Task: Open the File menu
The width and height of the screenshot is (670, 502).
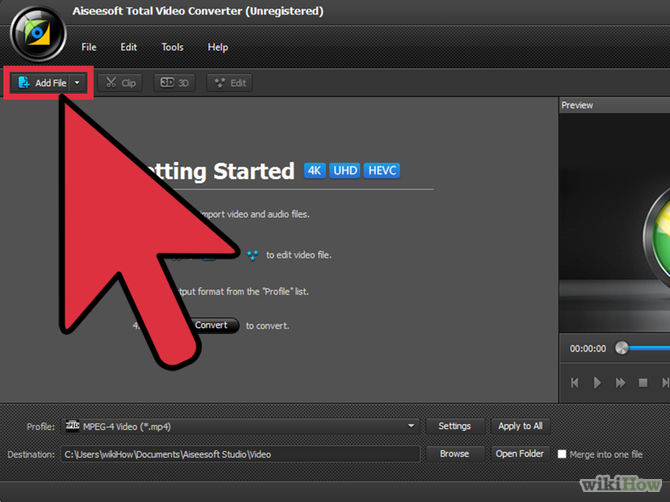Action: point(88,47)
